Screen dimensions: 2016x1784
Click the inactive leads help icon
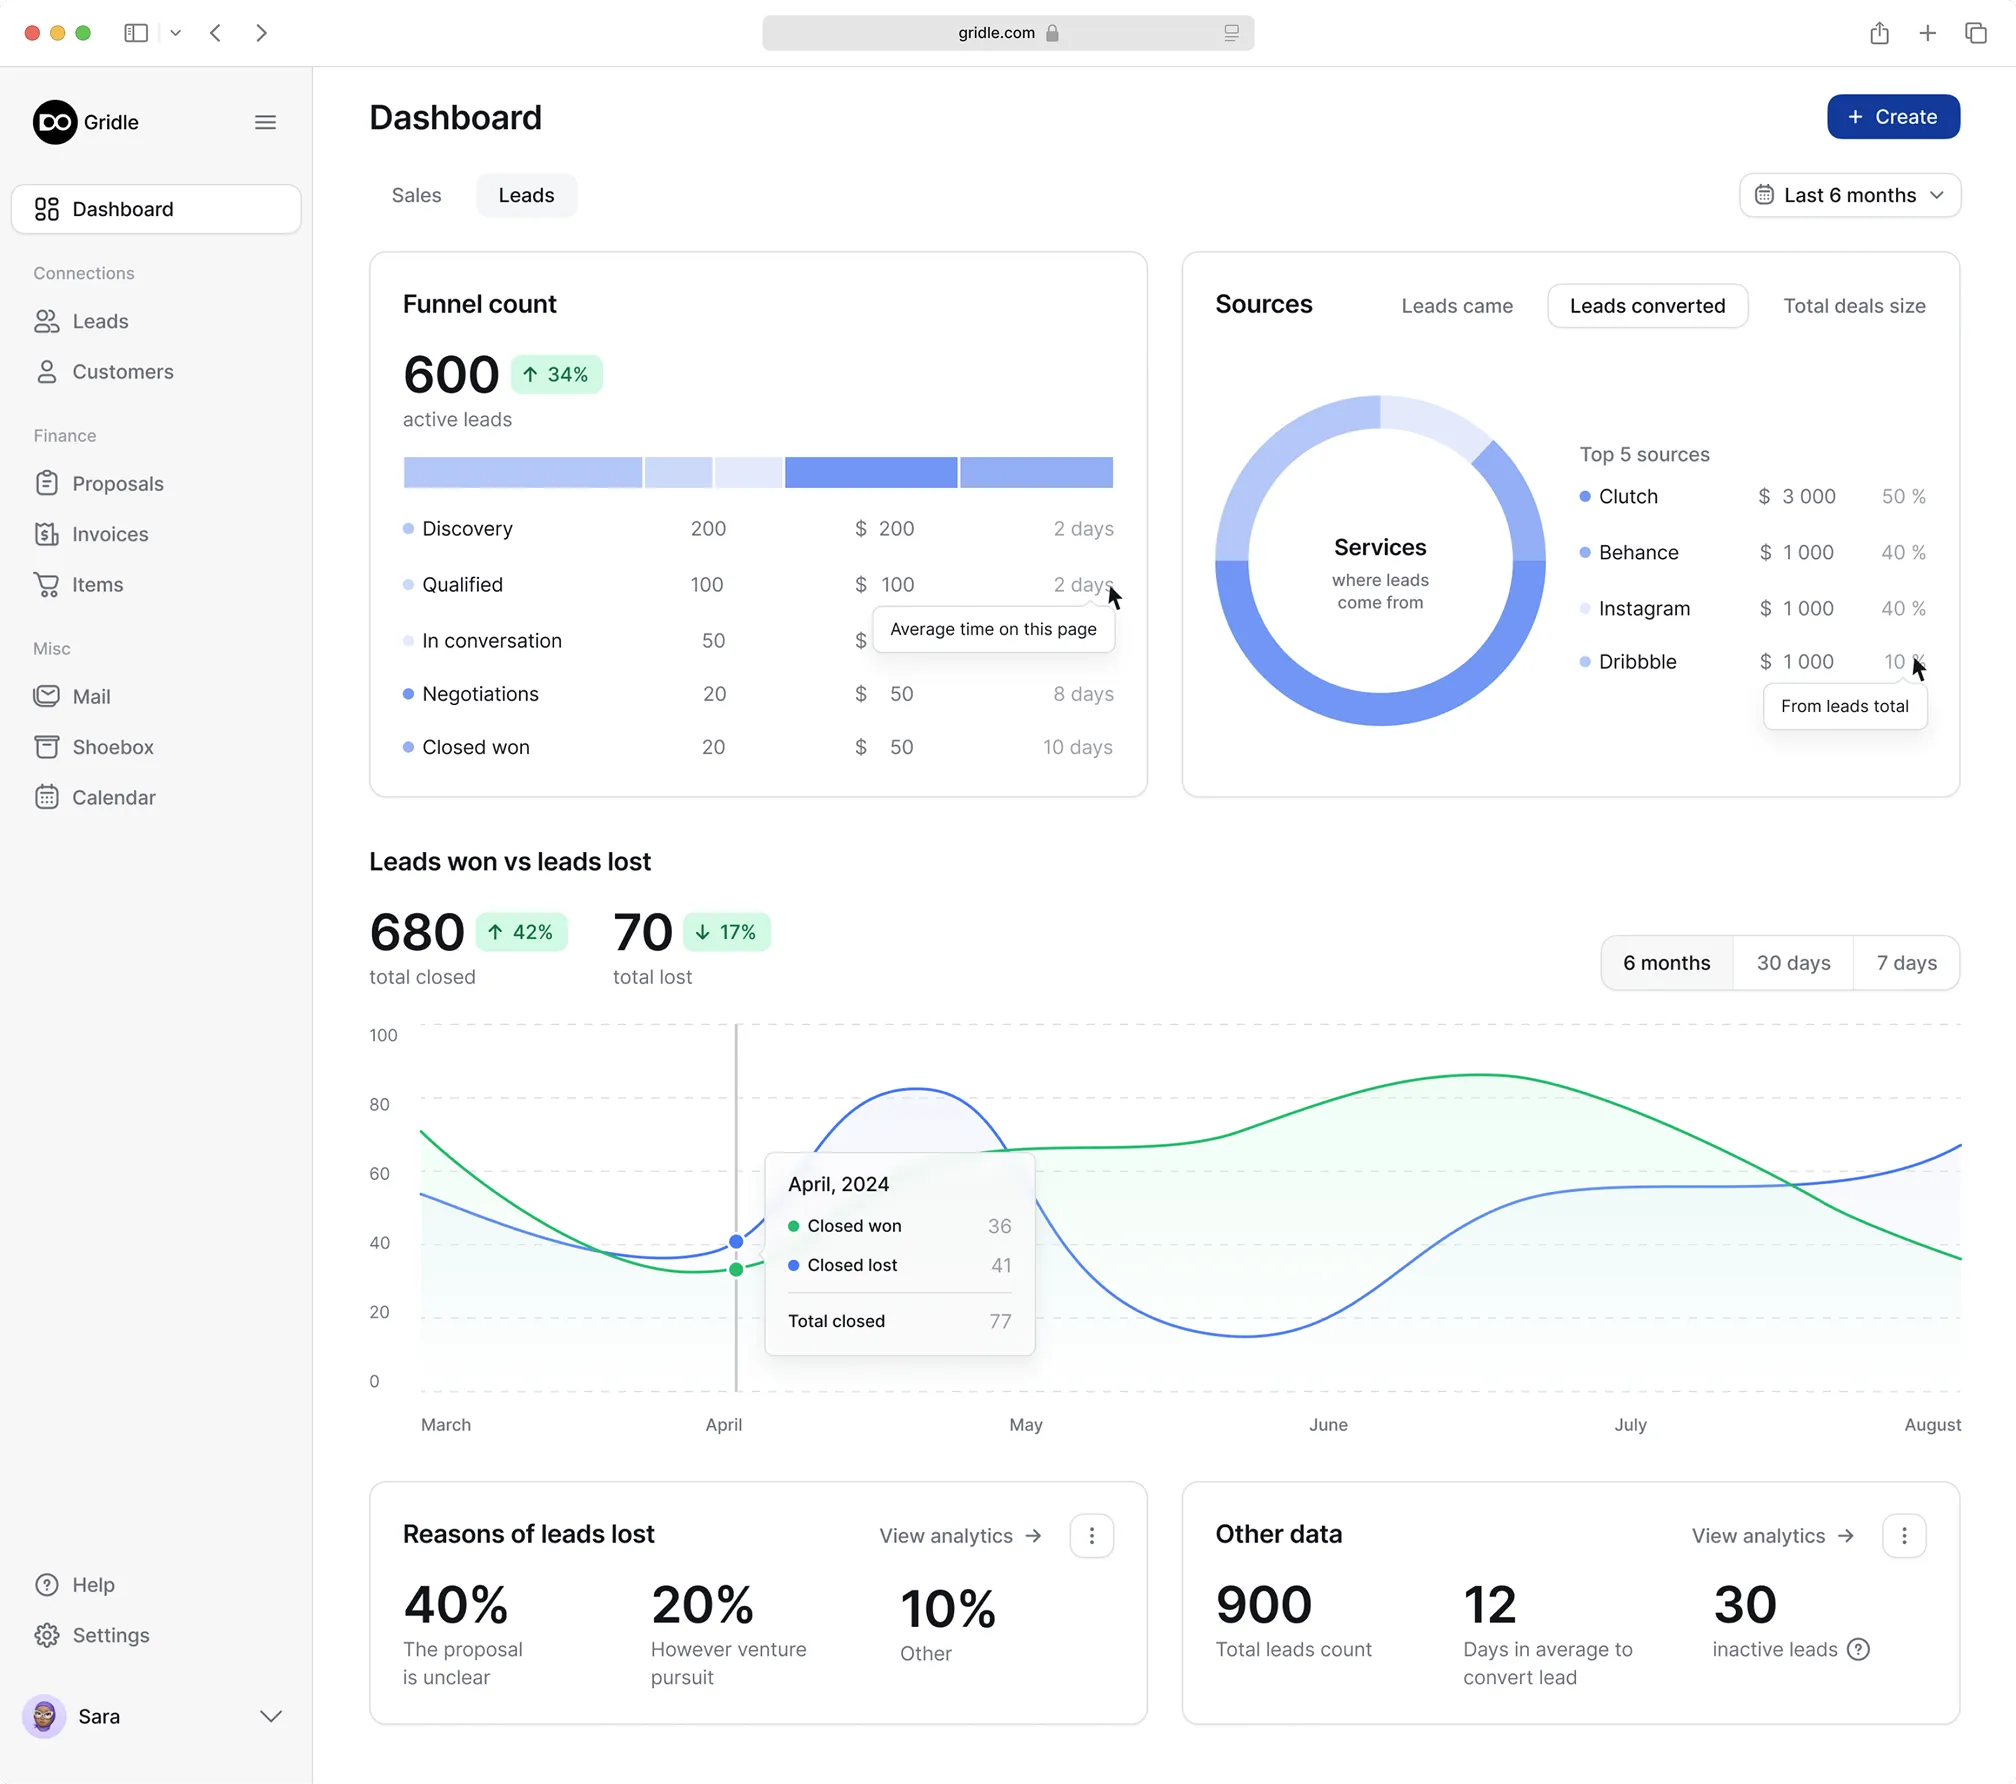[x=1858, y=1650]
